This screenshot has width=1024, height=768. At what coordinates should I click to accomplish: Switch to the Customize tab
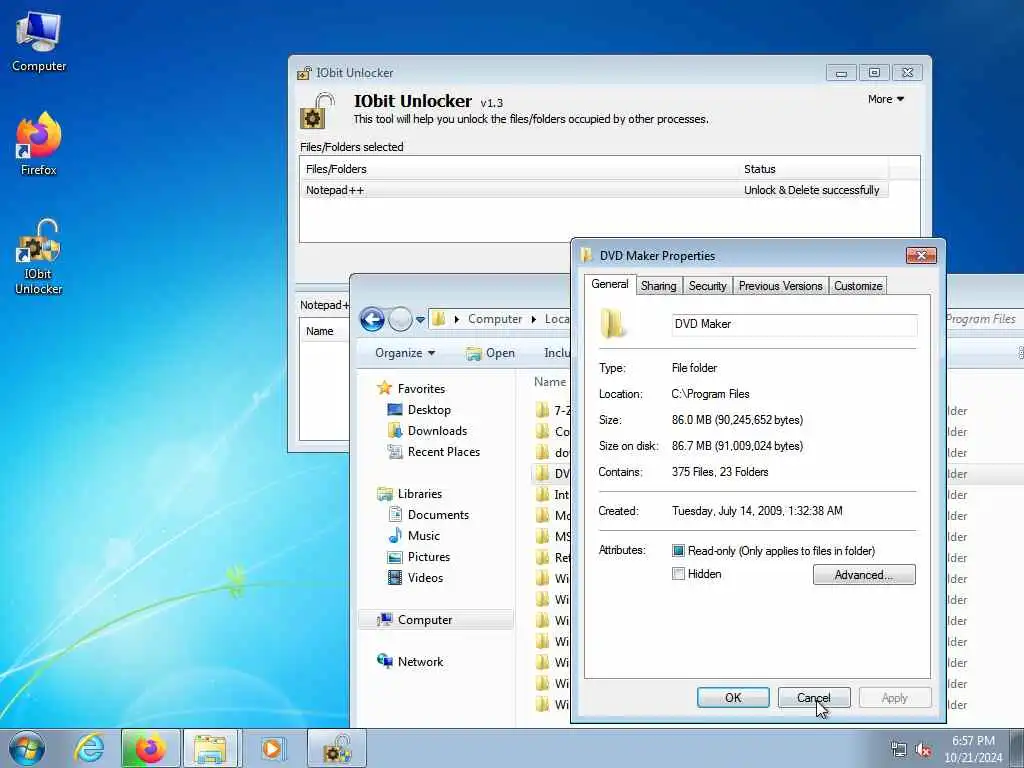[x=858, y=286]
